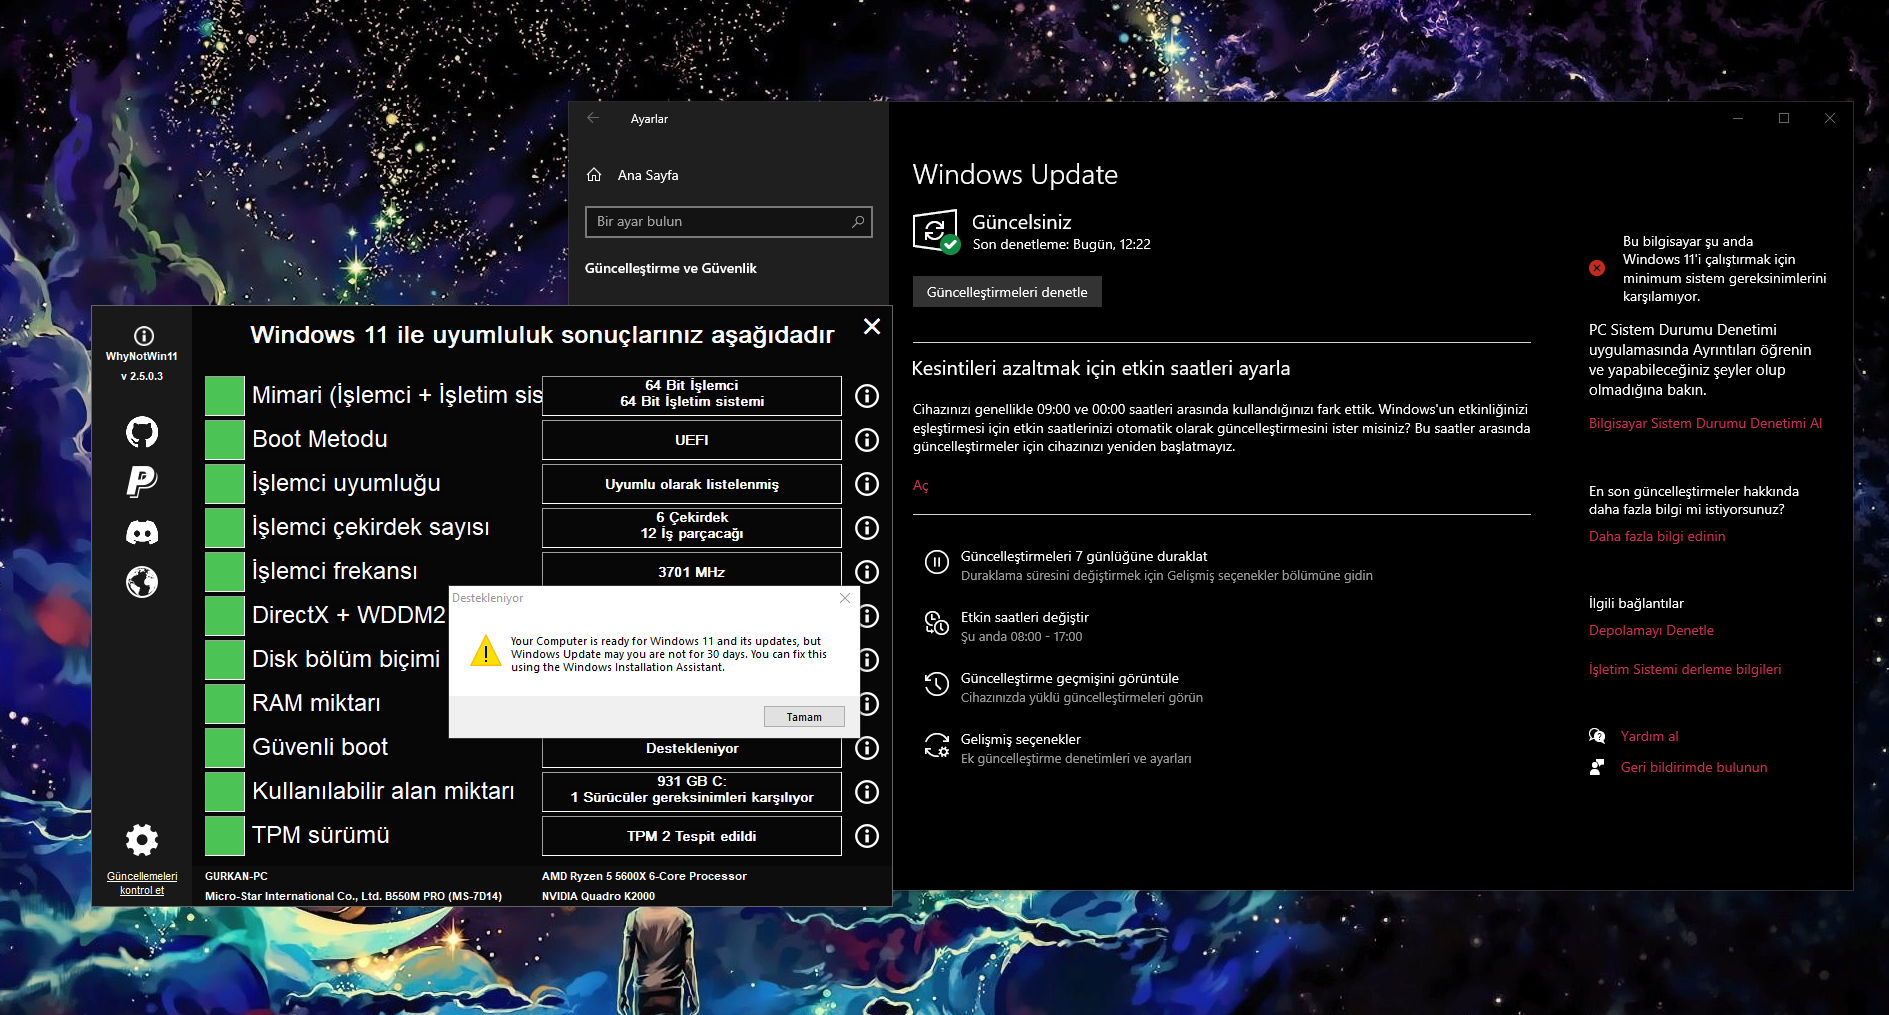Click the red error icon for Windows 11
The width and height of the screenshot is (1889, 1015).
[x=1597, y=268]
